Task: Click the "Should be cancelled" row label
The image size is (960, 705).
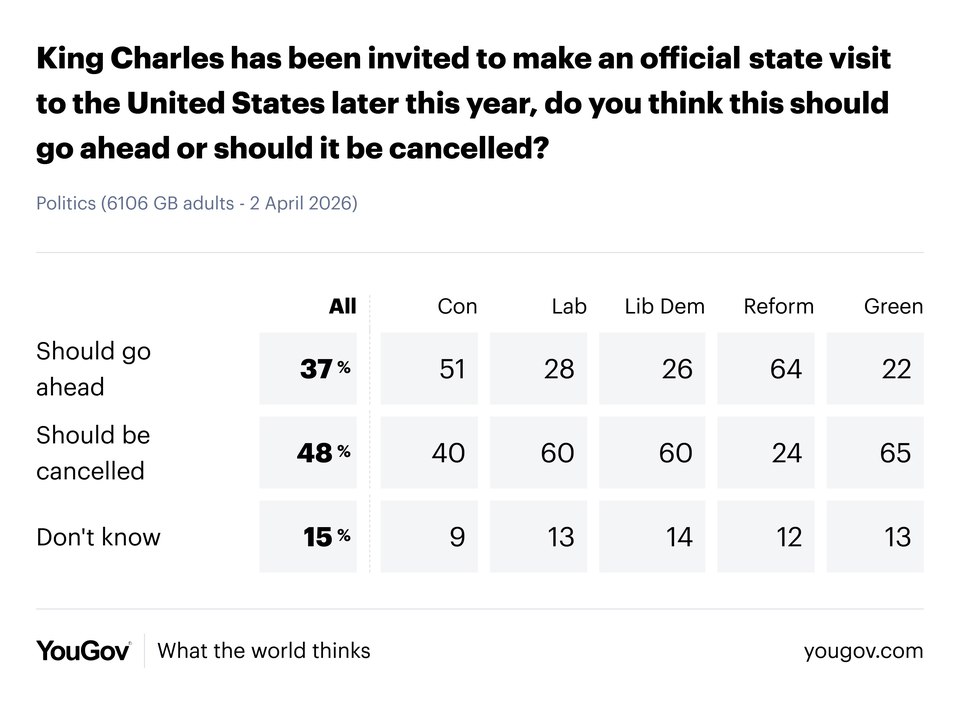Action: 93,453
